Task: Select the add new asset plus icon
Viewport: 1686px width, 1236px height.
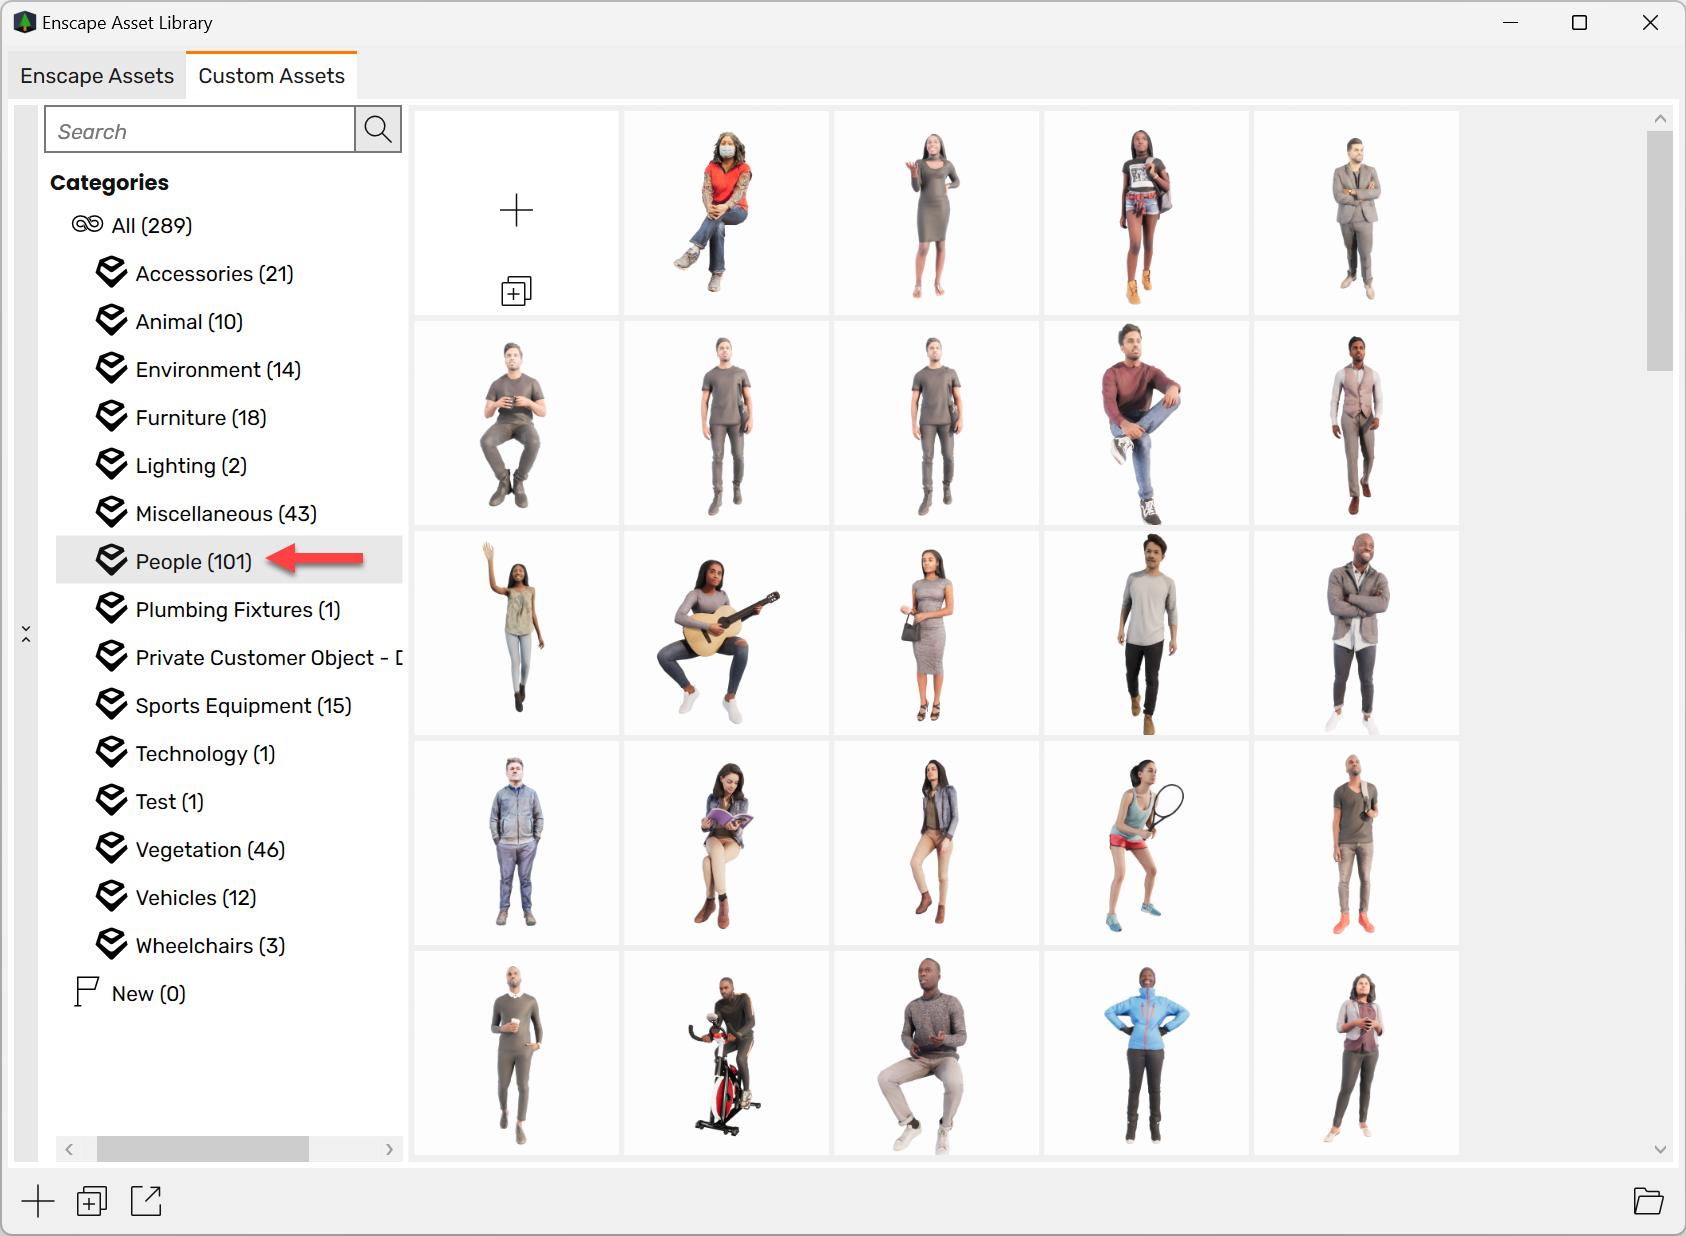Action: (x=38, y=1201)
